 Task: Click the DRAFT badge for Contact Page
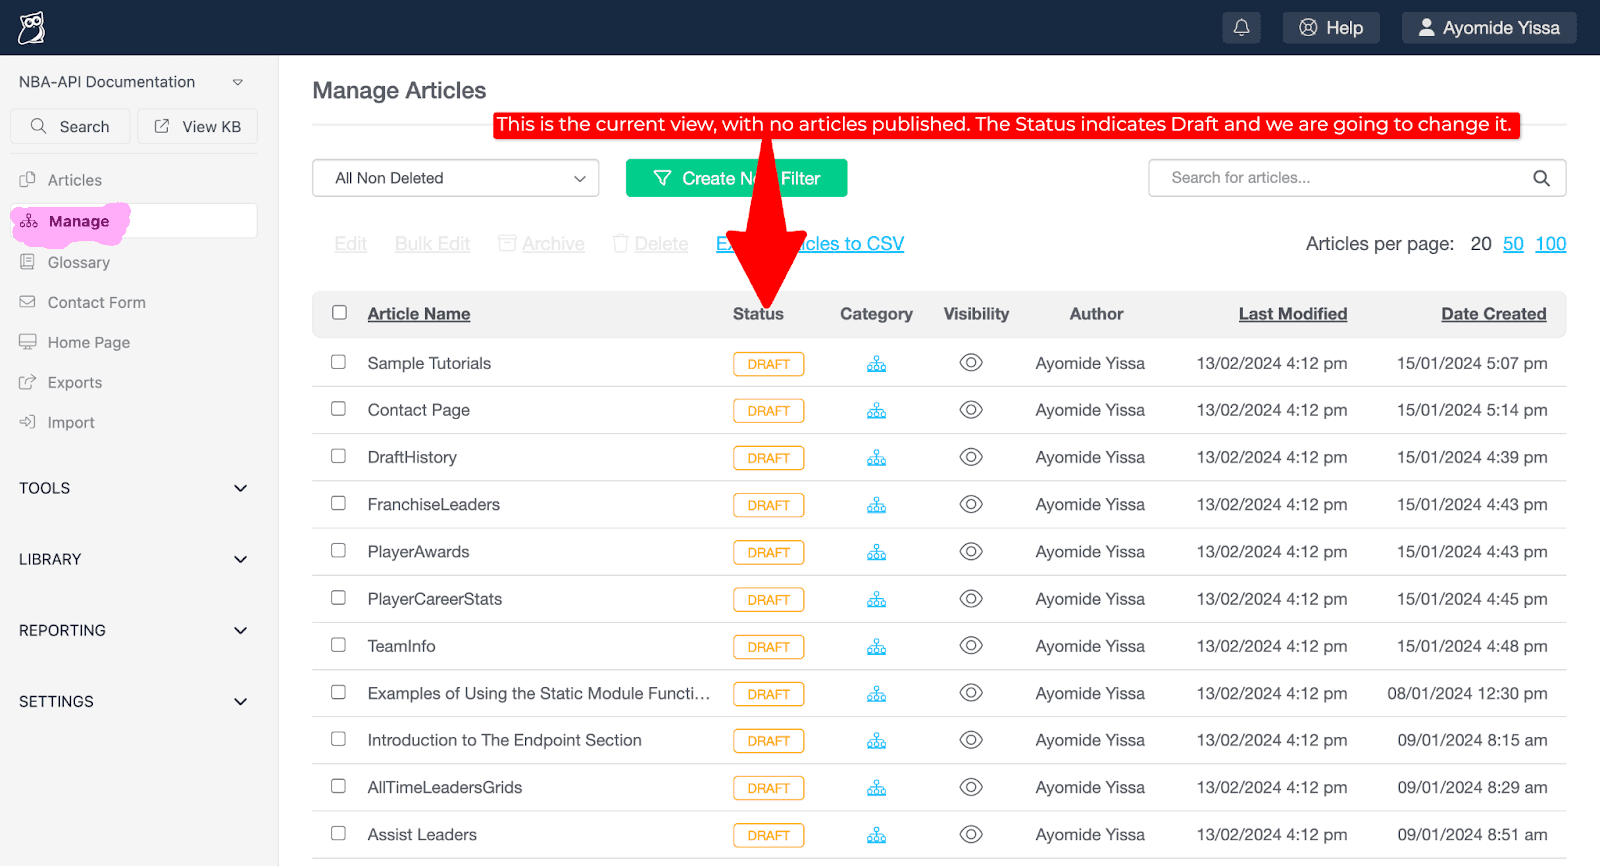(x=768, y=411)
